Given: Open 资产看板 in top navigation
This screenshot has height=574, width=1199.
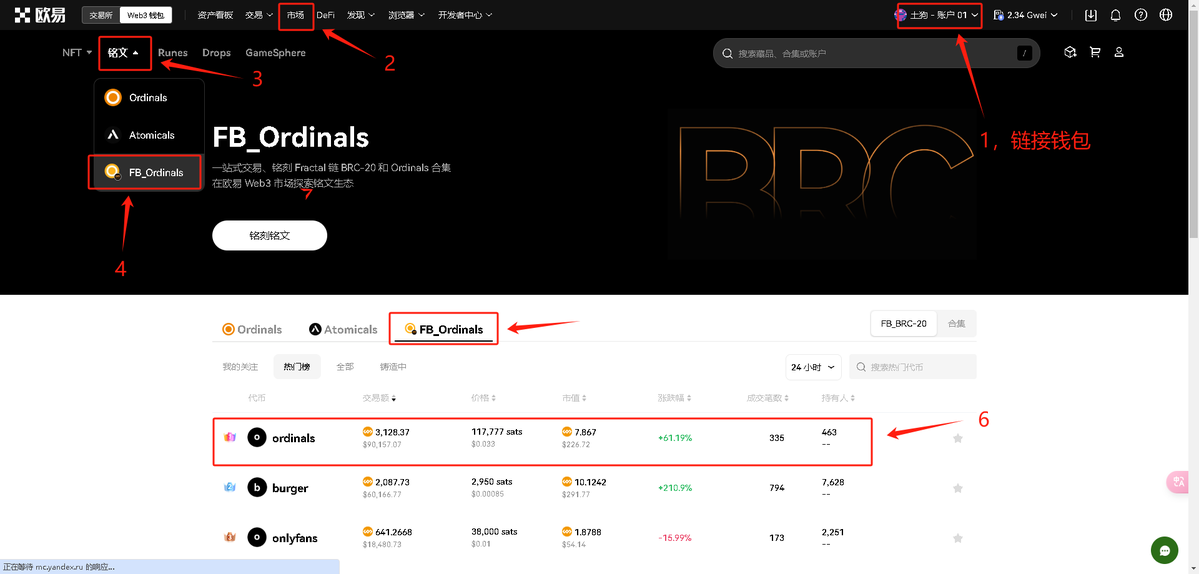Looking at the screenshot, I should click(x=214, y=15).
